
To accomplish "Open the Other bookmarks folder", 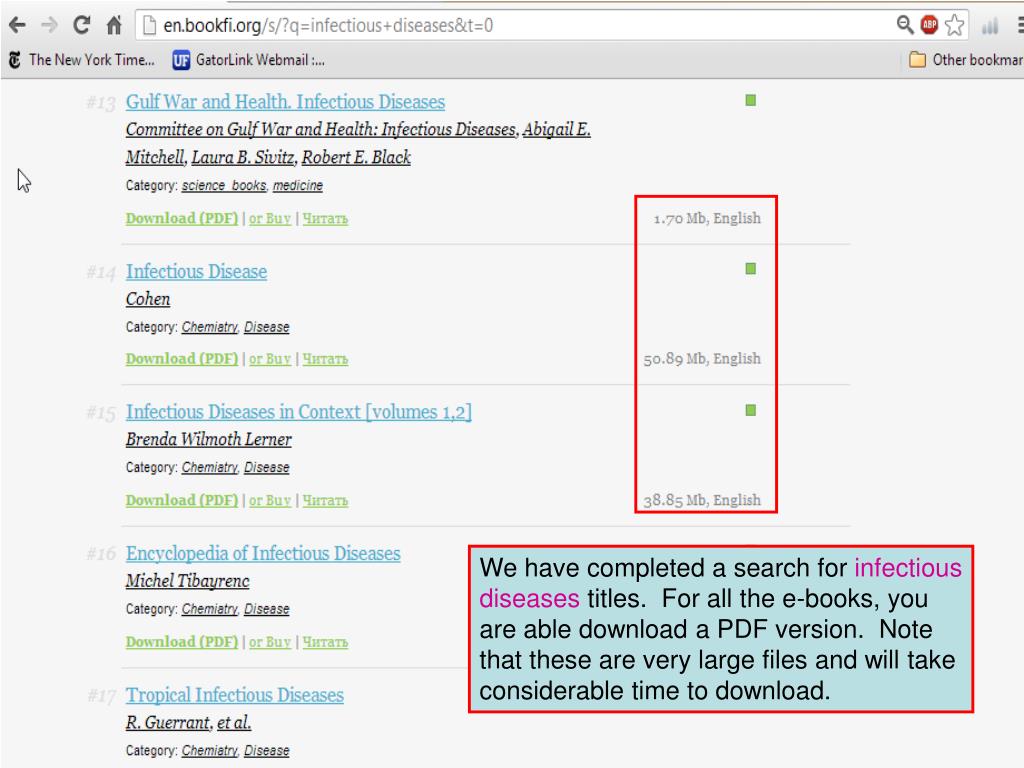I will [x=966, y=60].
